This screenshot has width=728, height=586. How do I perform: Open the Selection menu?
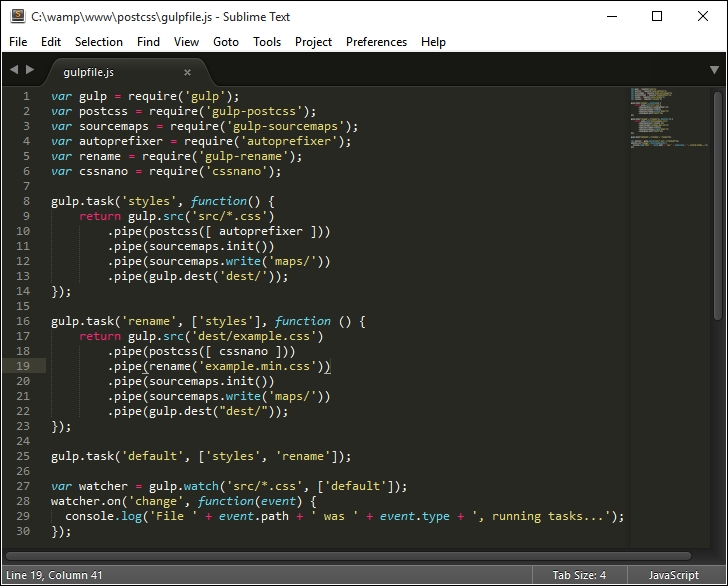tap(99, 42)
